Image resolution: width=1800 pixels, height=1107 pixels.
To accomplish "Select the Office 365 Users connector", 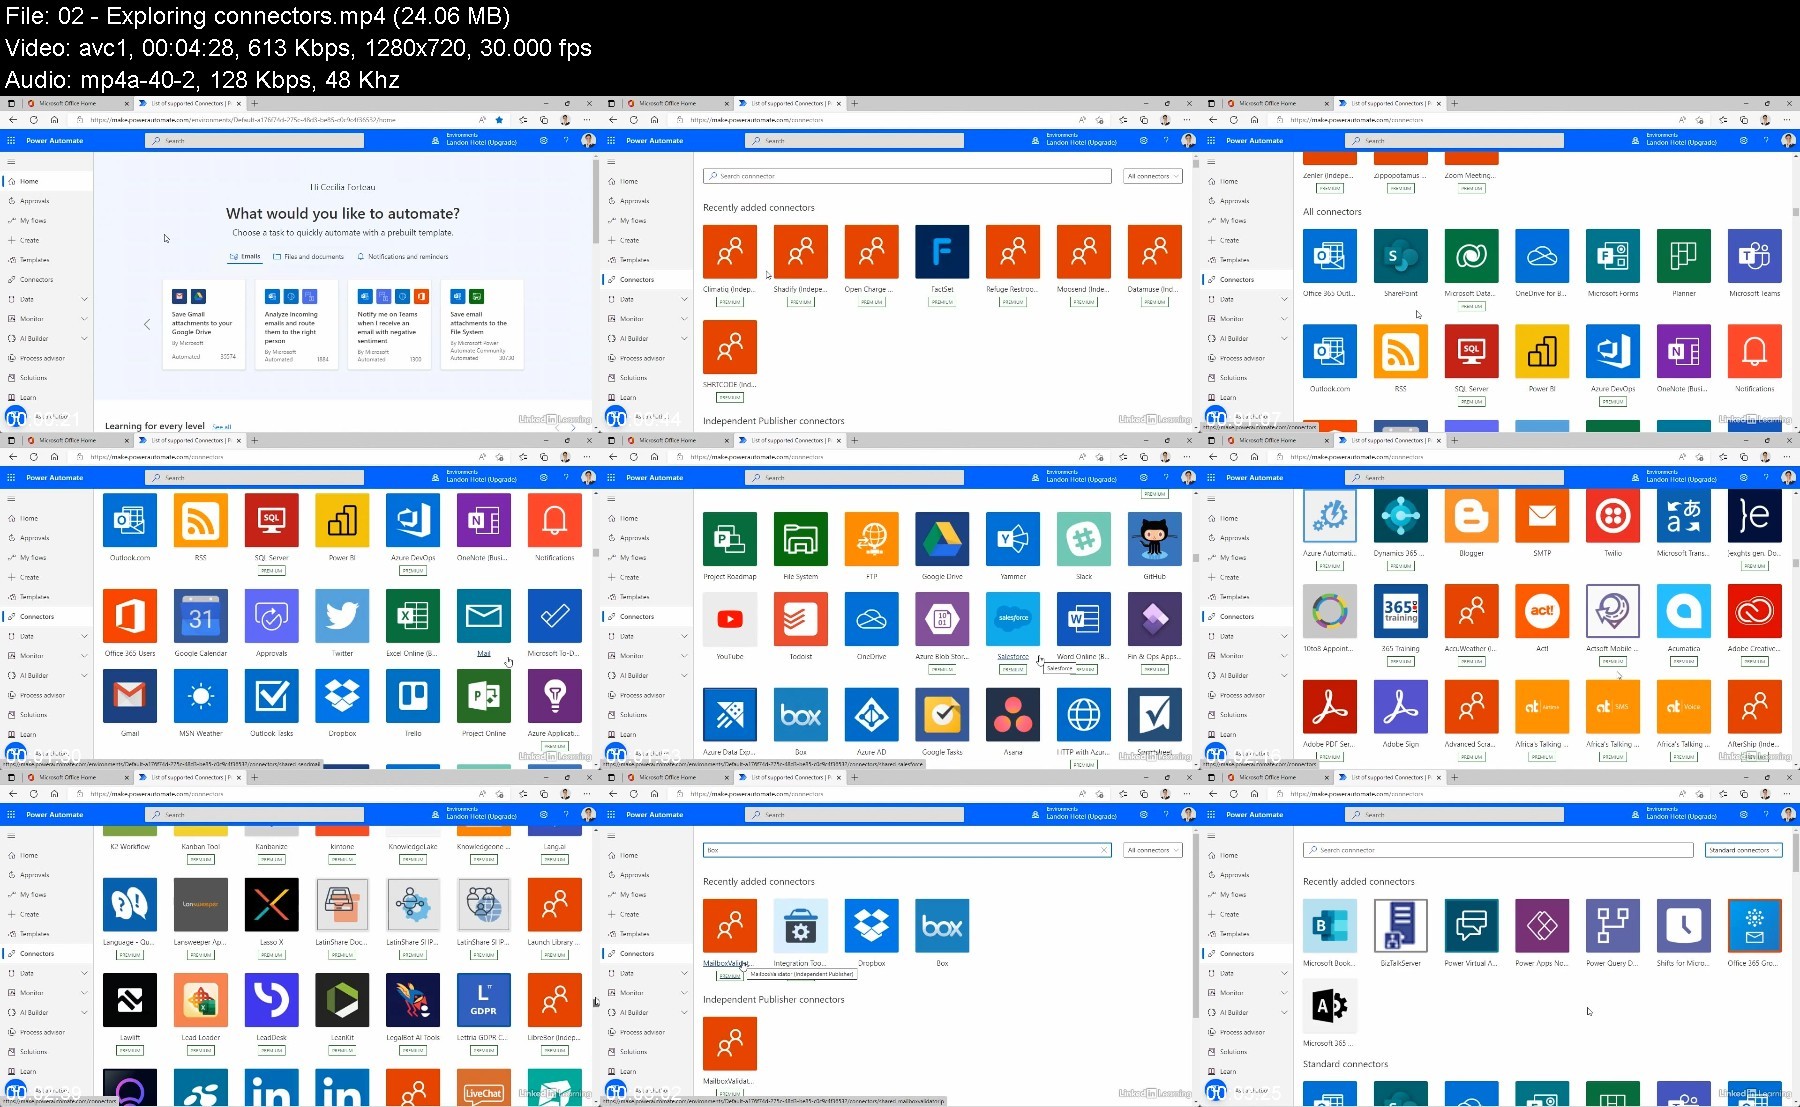I will point(130,616).
